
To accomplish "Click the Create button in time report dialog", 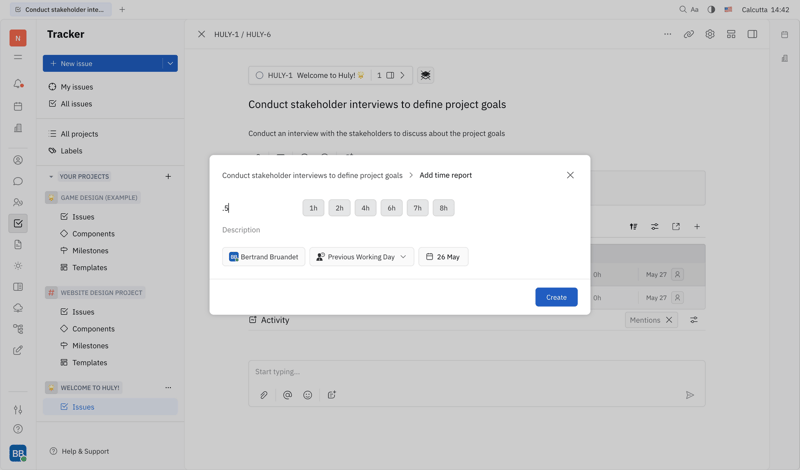I will coord(556,297).
